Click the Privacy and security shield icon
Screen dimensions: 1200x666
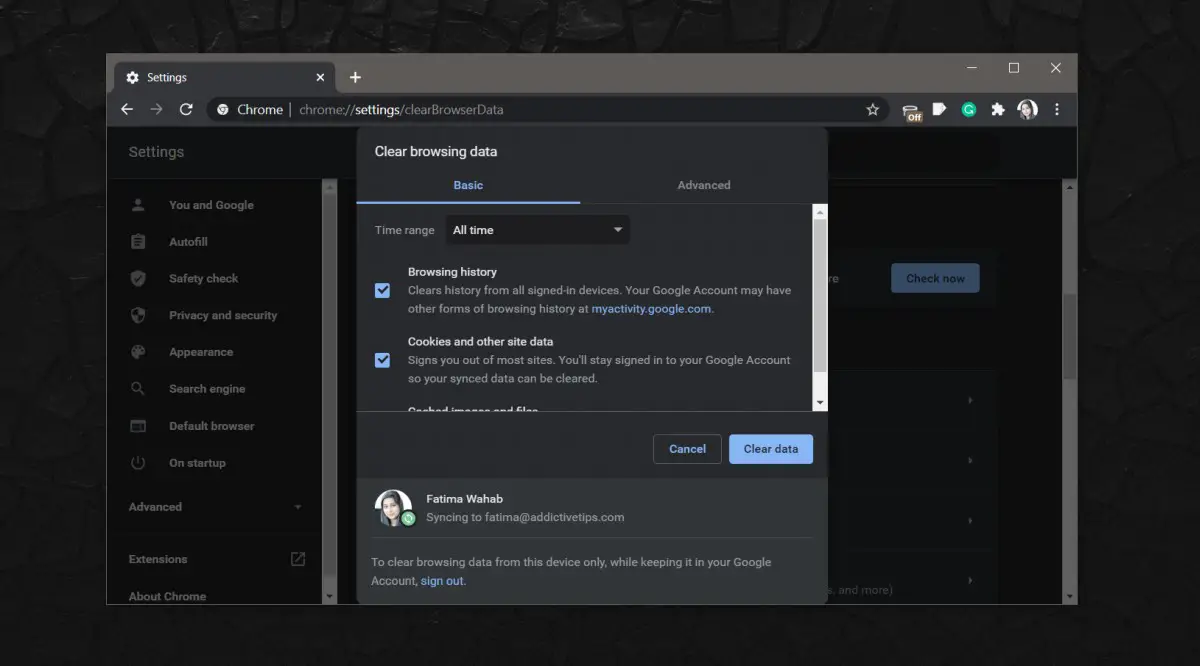[138, 315]
